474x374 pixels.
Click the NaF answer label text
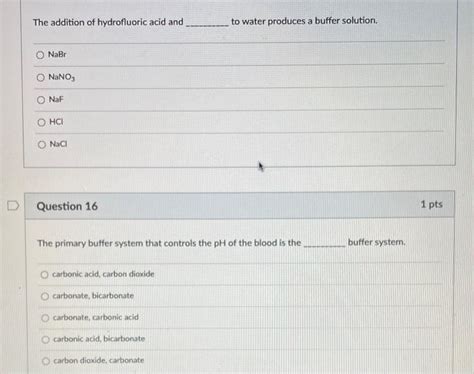pyautogui.click(x=56, y=99)
